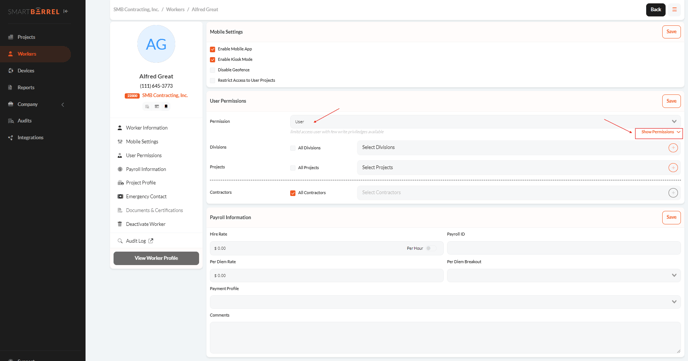This screenshot has height=361, width=688.
Task: Select Emergency Contact in worker menu
Action: (x=146, y=197)
